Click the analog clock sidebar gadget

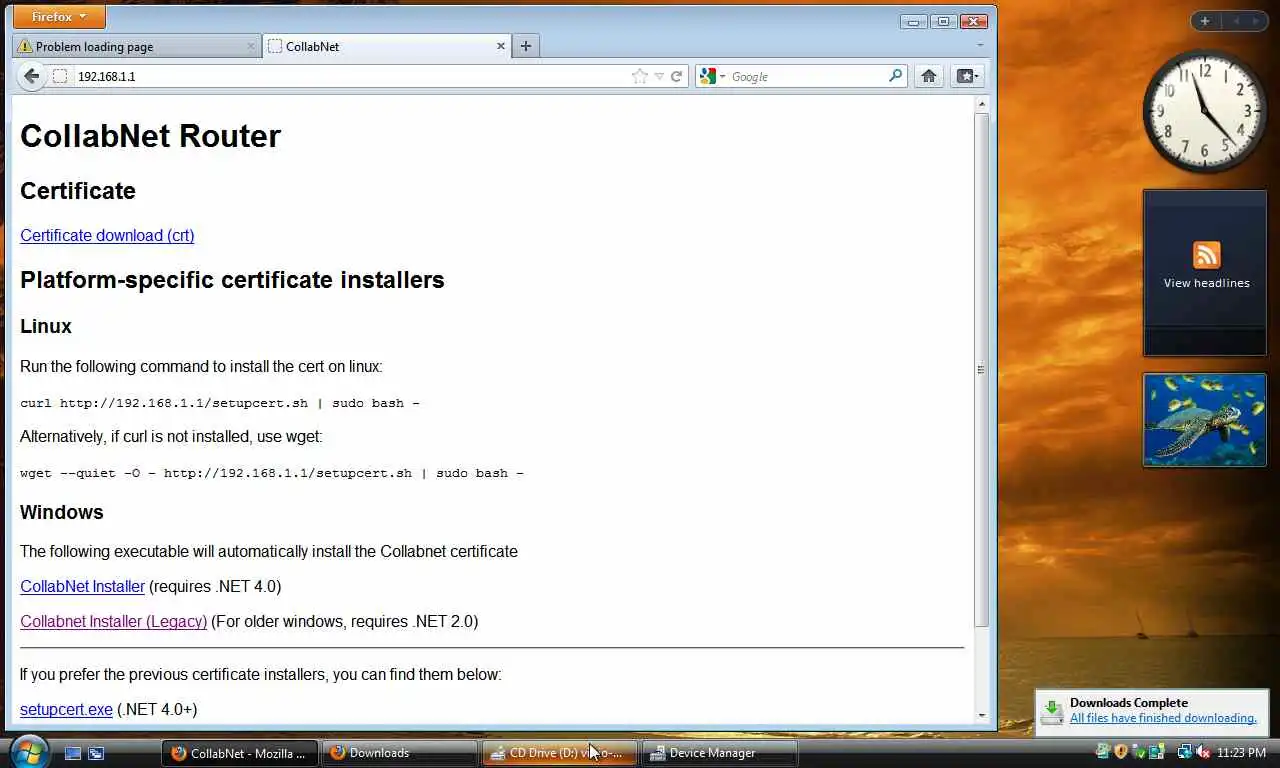[1205, 112]
